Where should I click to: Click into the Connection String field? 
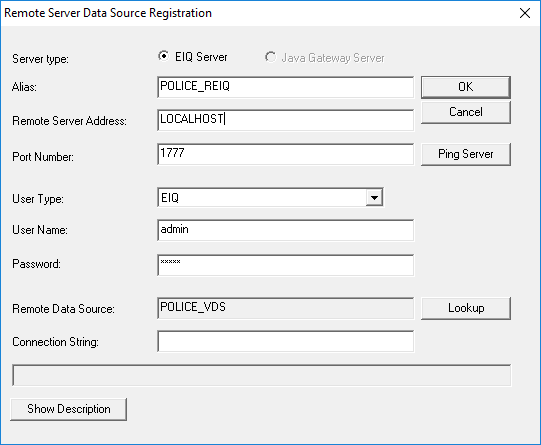tap(285, 341)
